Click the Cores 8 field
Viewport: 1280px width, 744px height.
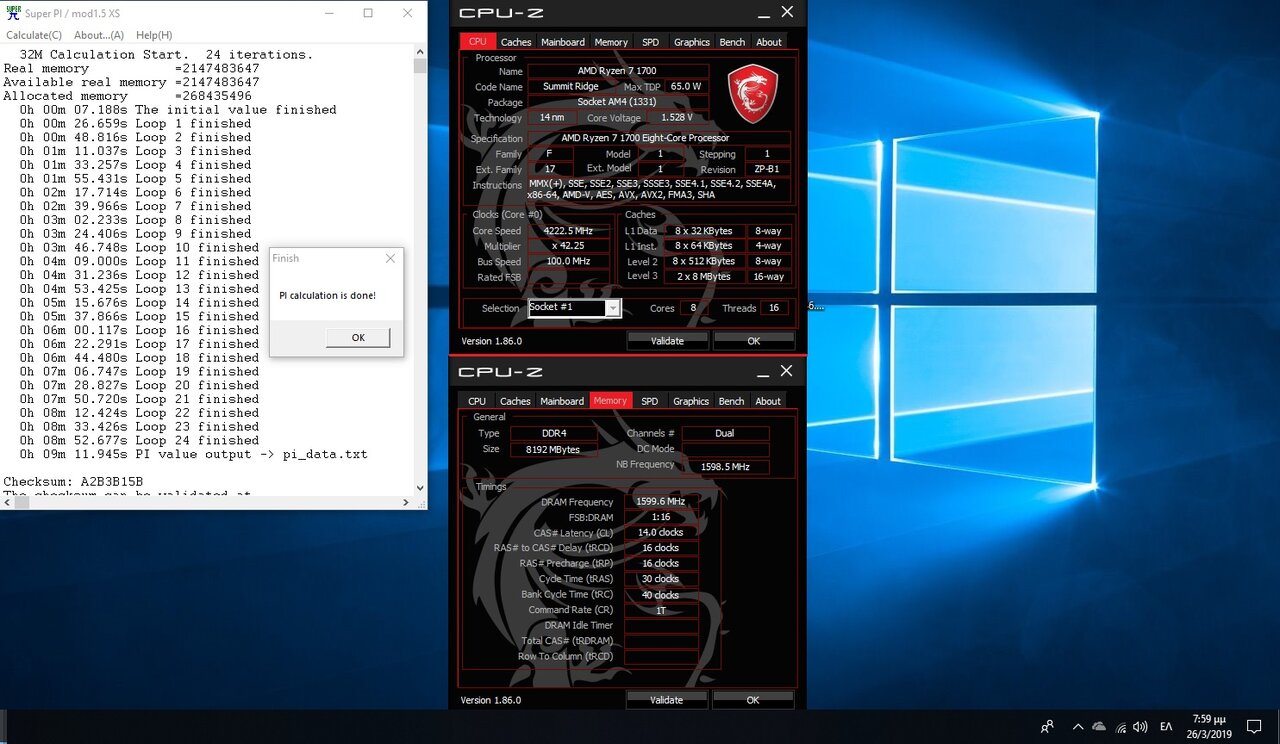coord(693,308)
